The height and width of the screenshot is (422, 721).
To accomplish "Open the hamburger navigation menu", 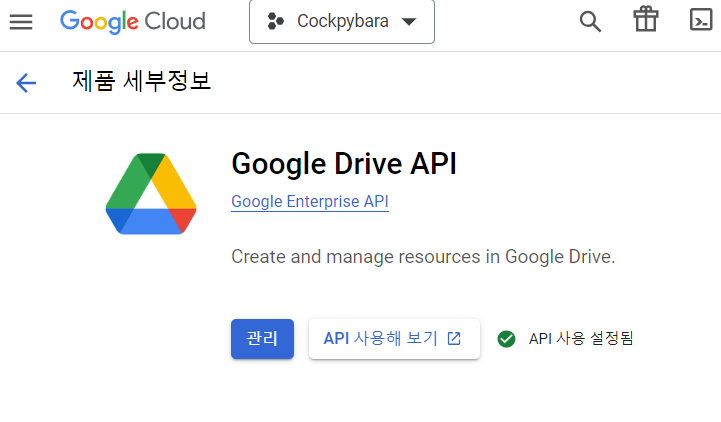I will pos(21,21).
